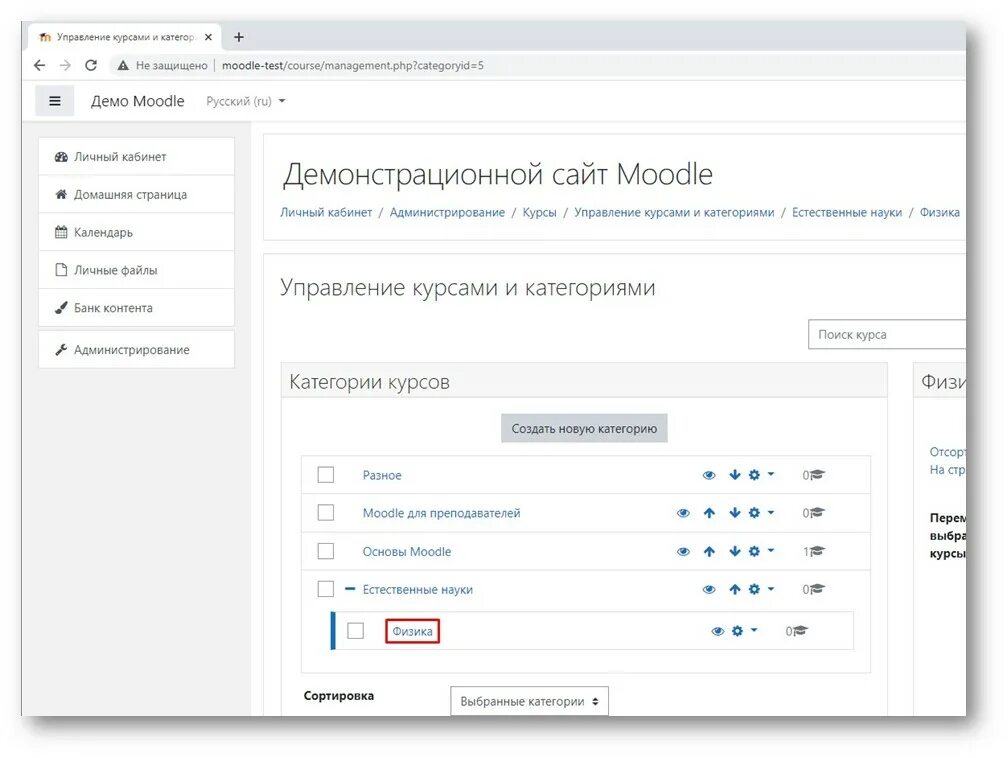Click the Демо Moodle site title

[138, 102]
